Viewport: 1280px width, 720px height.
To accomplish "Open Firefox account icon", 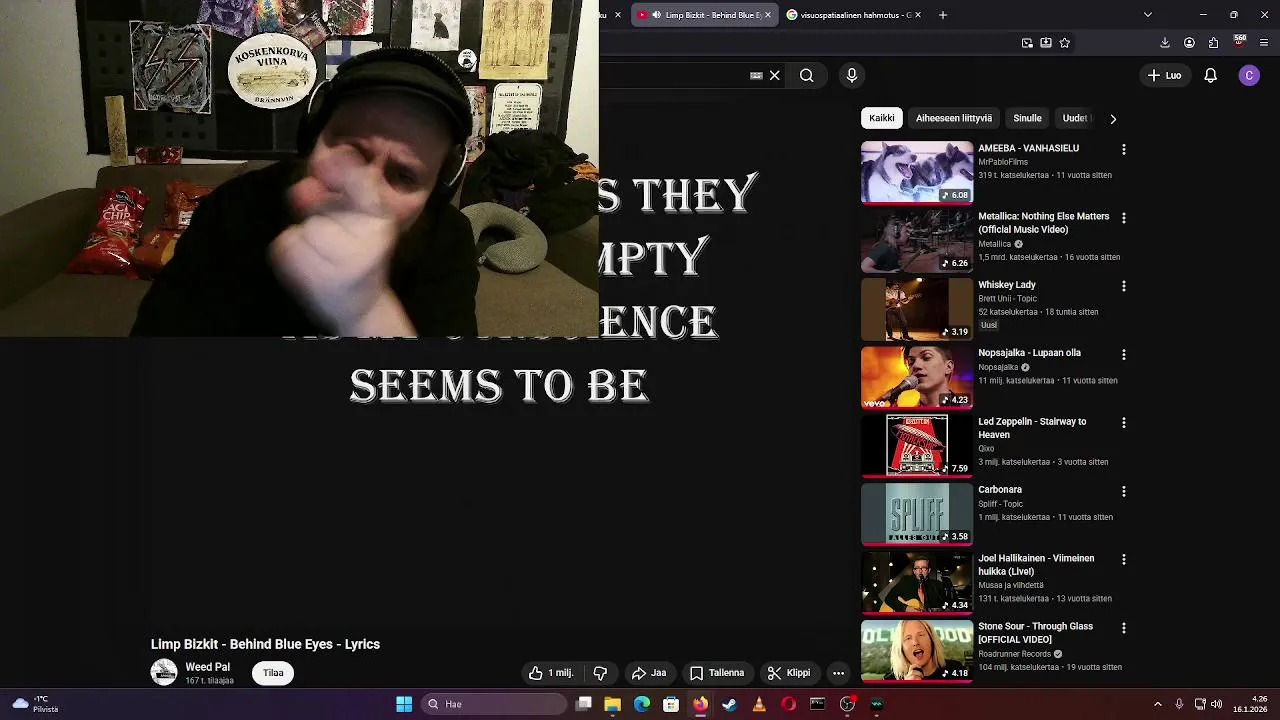I will (x=1189, y=43).
